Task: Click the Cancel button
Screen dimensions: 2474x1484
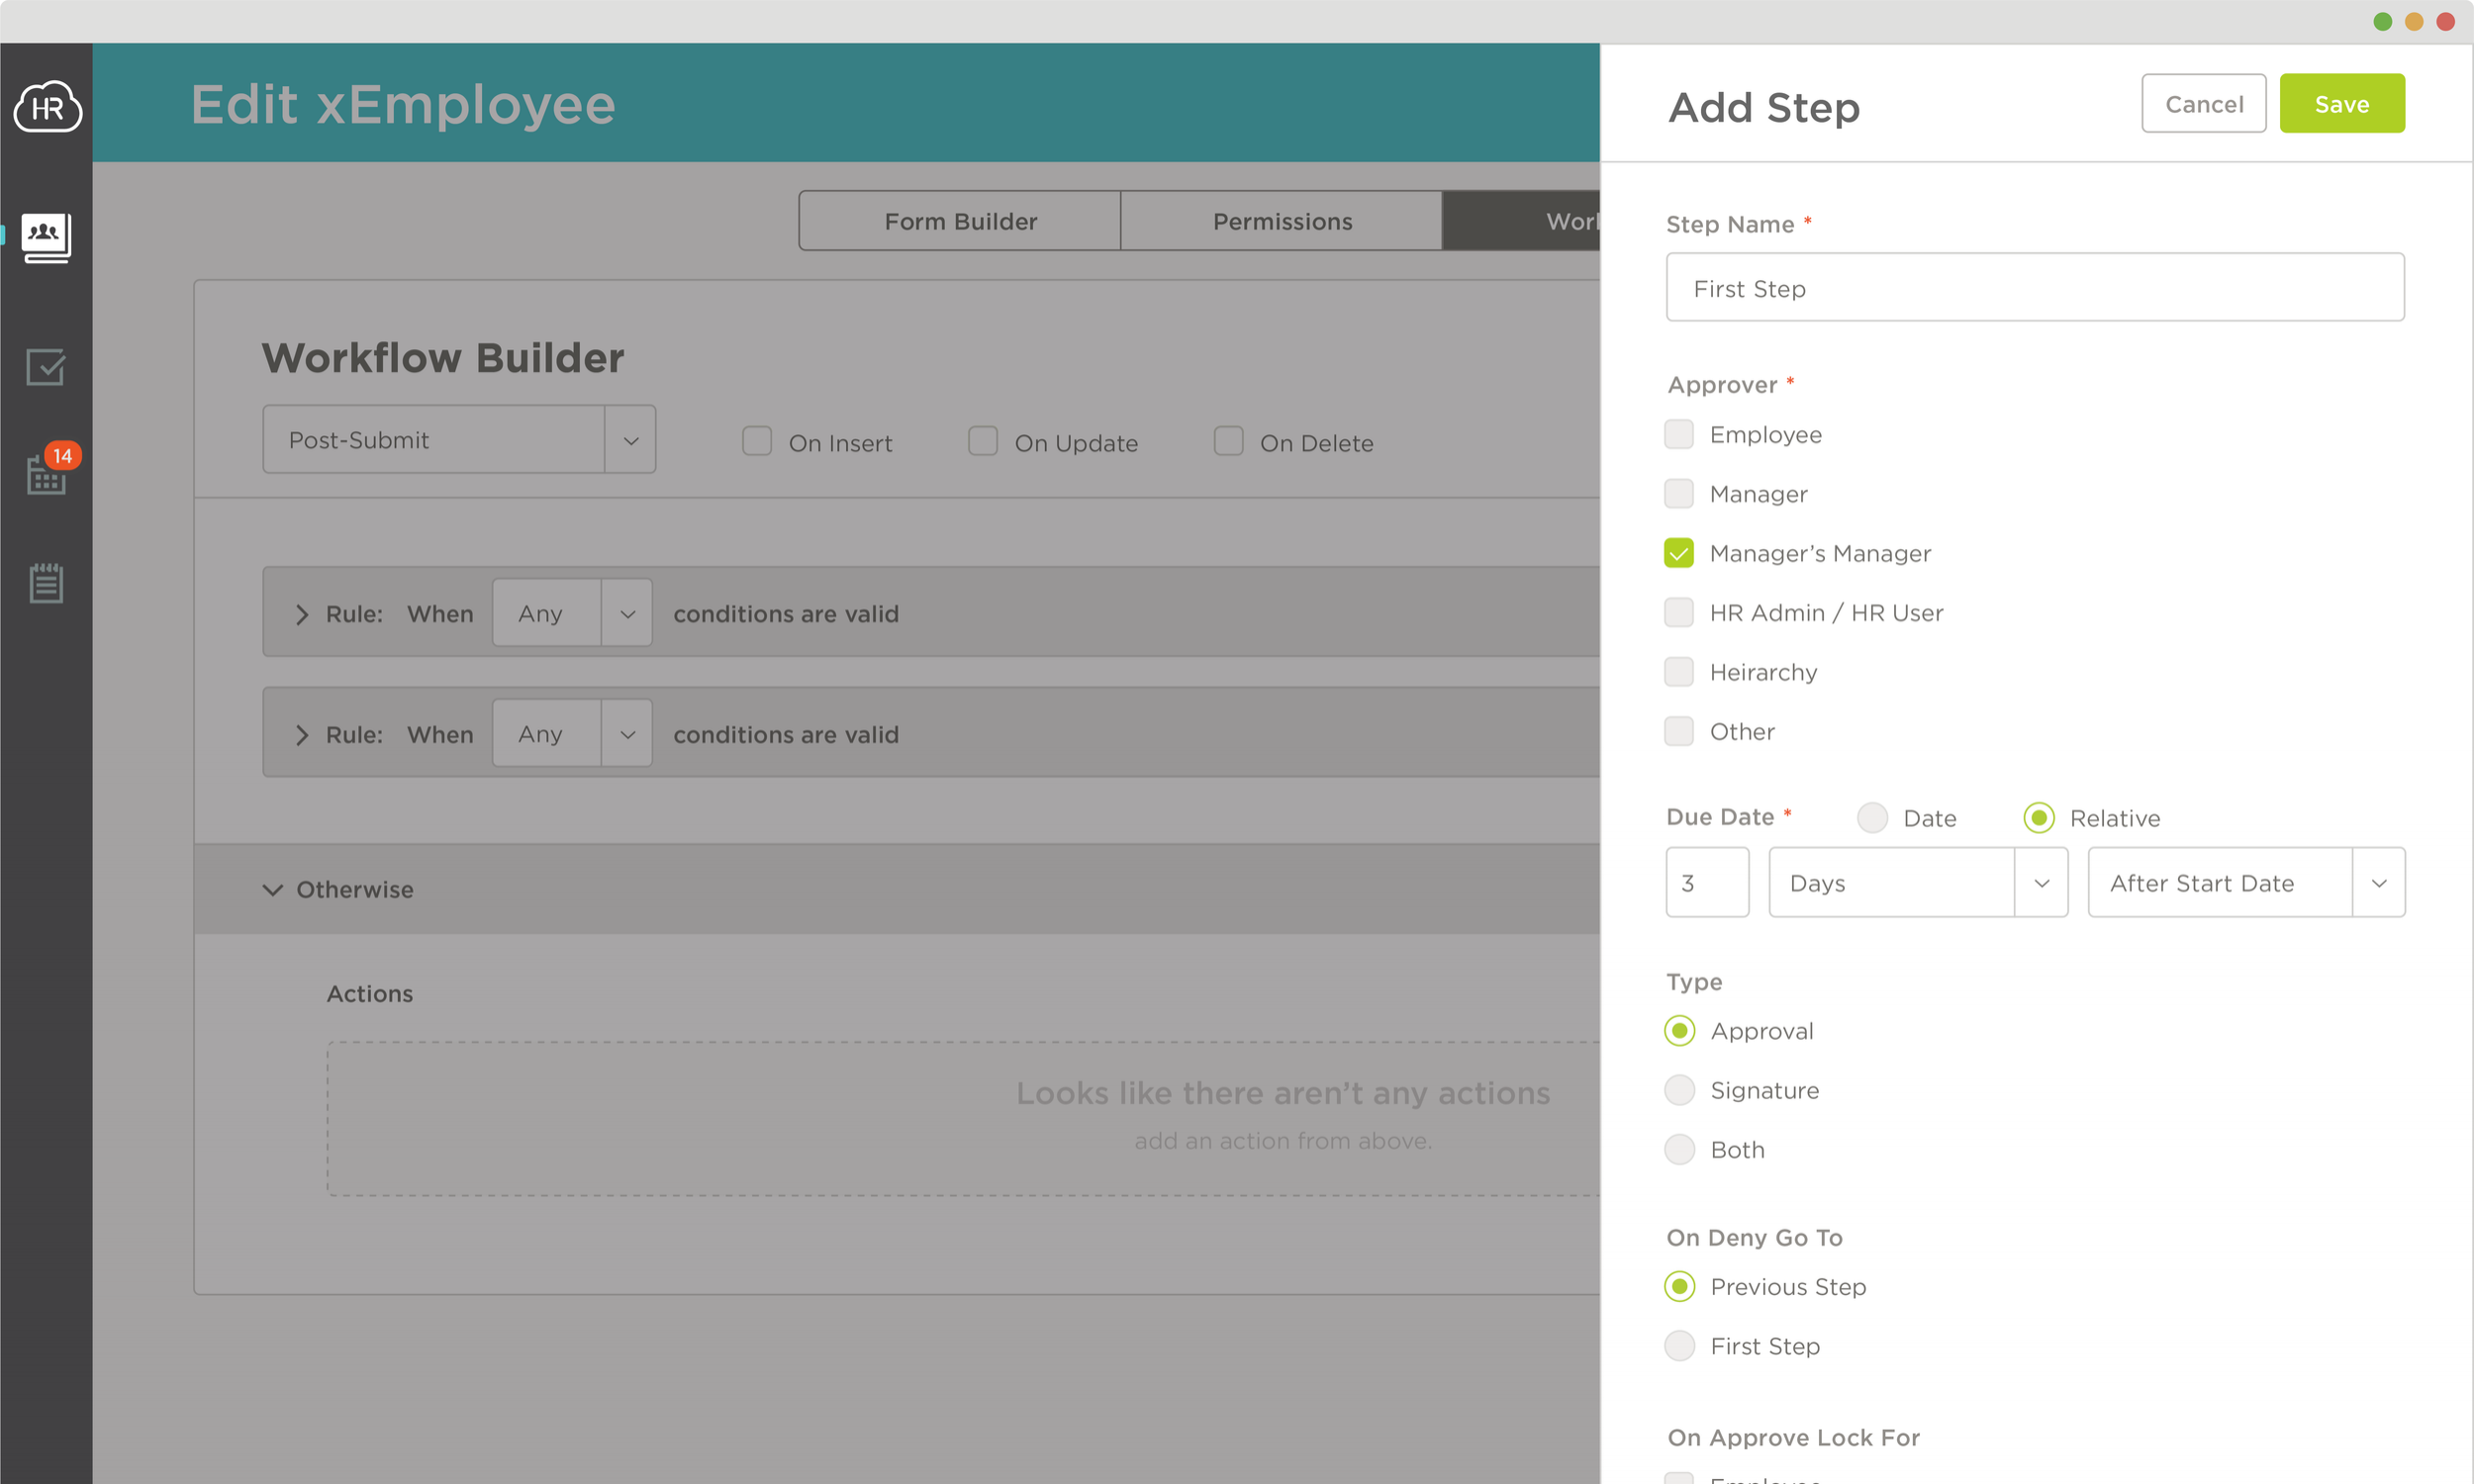Action: pos(2204,103)
